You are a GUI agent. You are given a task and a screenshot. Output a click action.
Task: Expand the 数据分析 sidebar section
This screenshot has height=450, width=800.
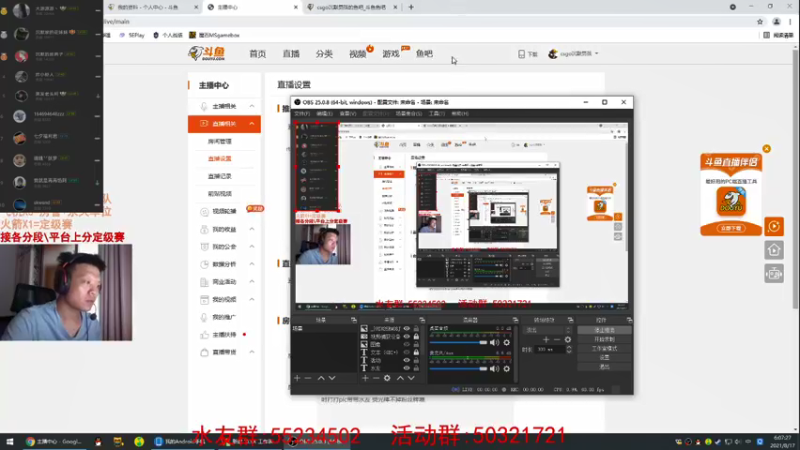point(252,264)
